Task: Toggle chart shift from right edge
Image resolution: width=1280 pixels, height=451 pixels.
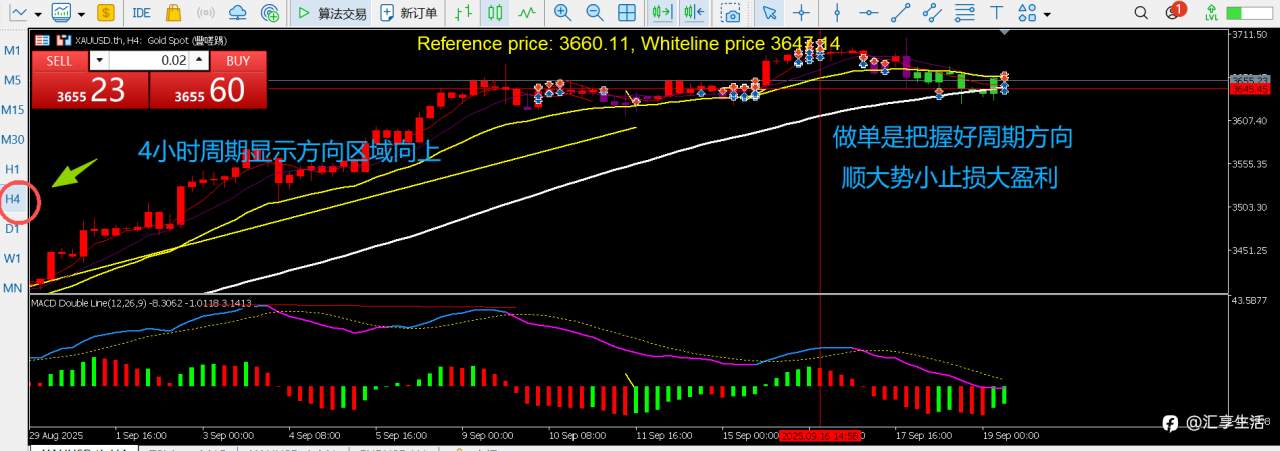Action: tap(694, 13)
